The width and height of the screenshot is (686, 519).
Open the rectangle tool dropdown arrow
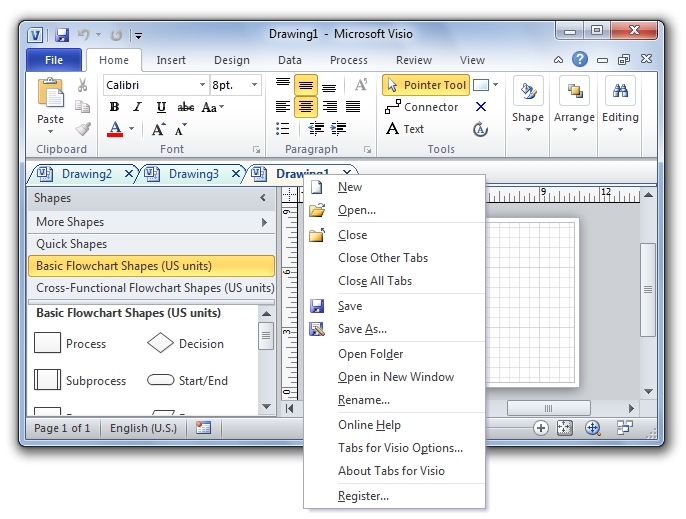(x=495, y=84)
